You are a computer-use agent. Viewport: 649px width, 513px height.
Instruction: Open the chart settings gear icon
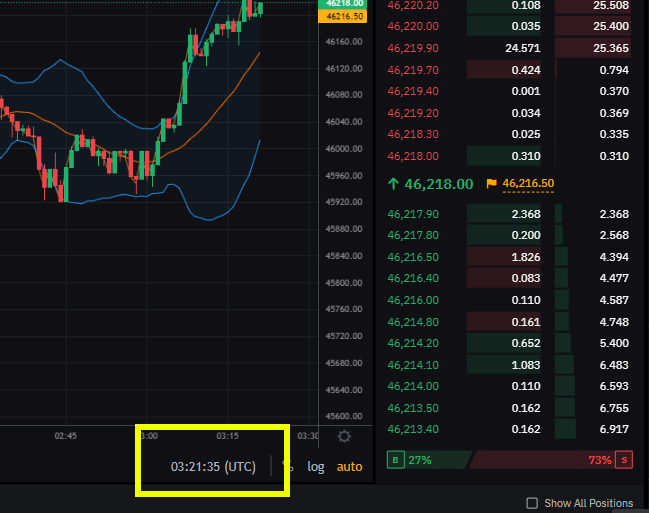345,436
